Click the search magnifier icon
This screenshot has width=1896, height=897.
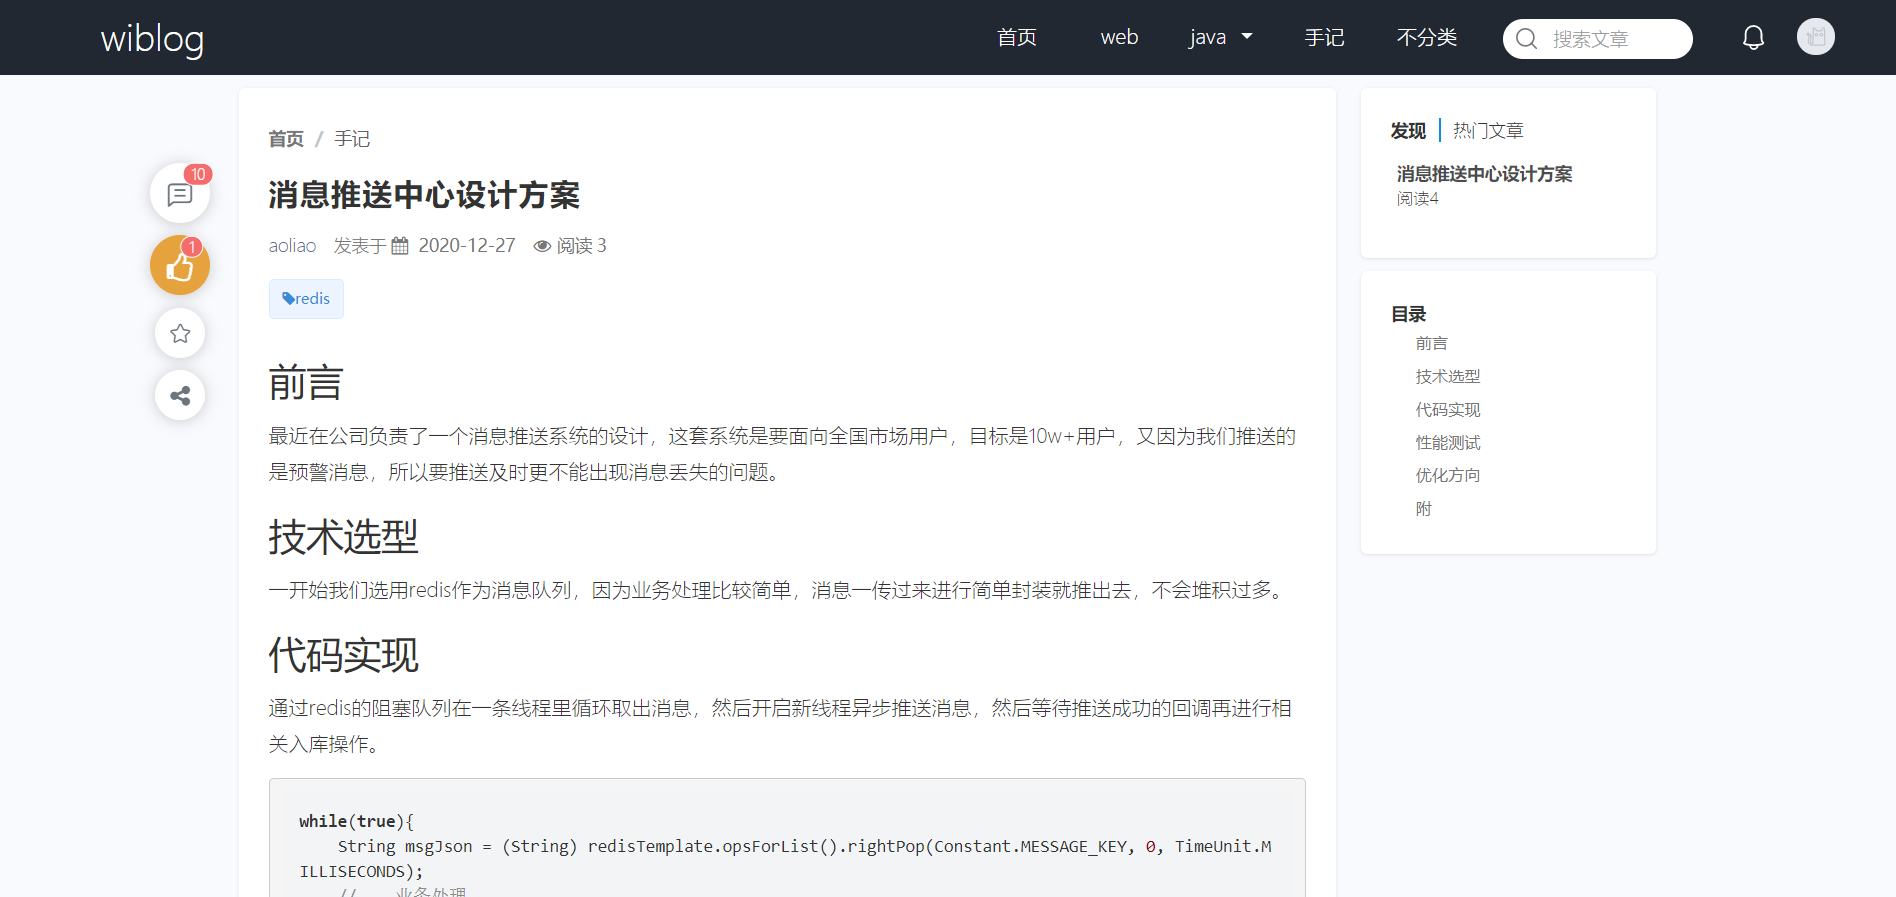tap(1526, 39)
